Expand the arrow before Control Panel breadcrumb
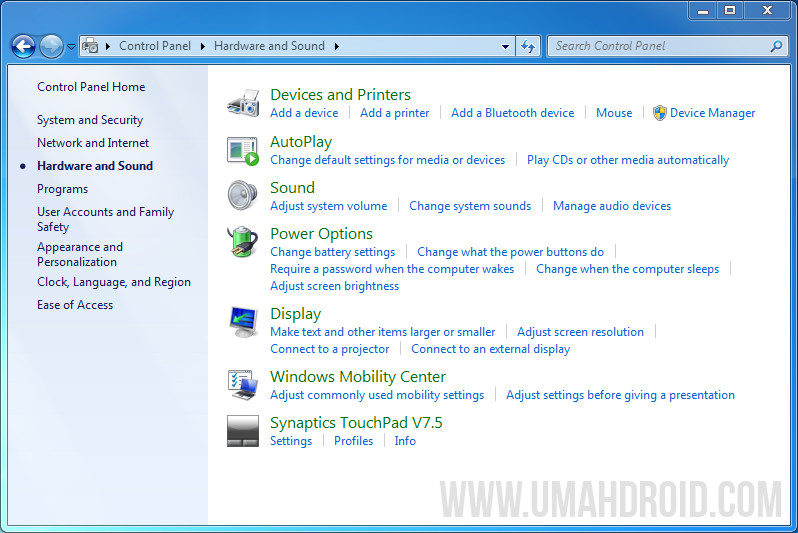Viewport: 798px width, 533px height. (x=108, y=46)
